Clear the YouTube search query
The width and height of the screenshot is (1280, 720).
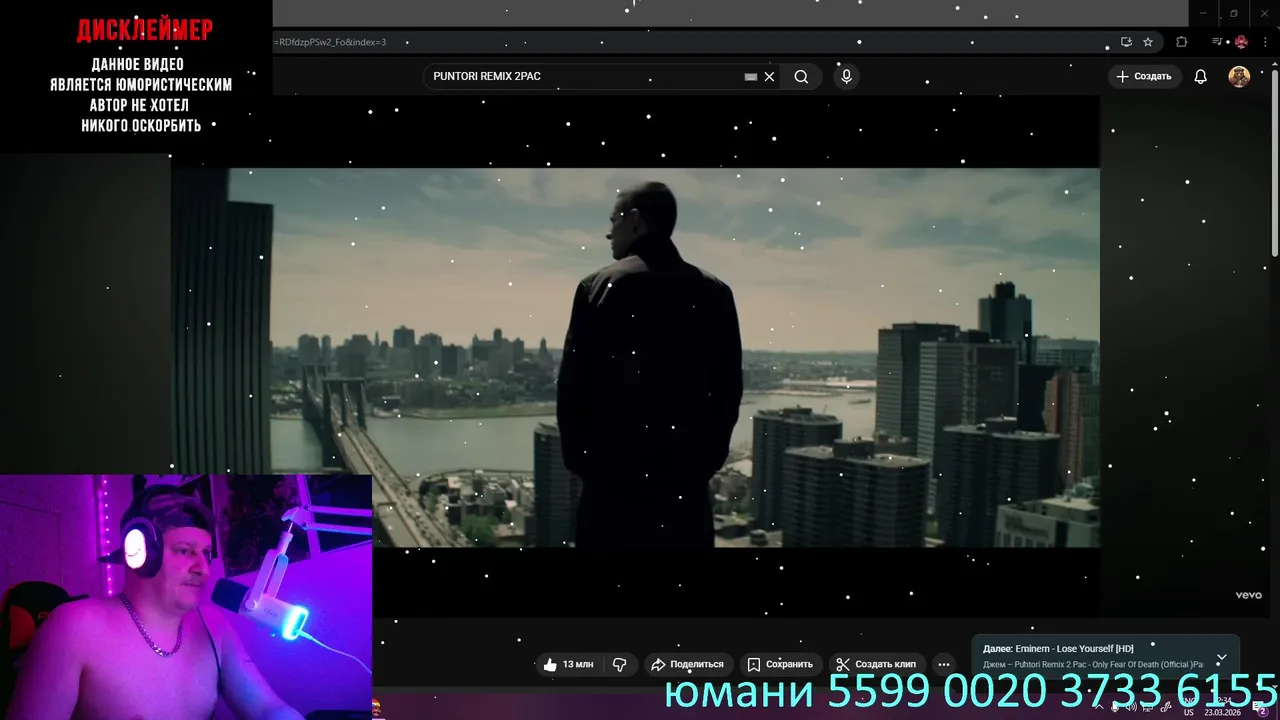pyautogui.click(x=769, y=76)
